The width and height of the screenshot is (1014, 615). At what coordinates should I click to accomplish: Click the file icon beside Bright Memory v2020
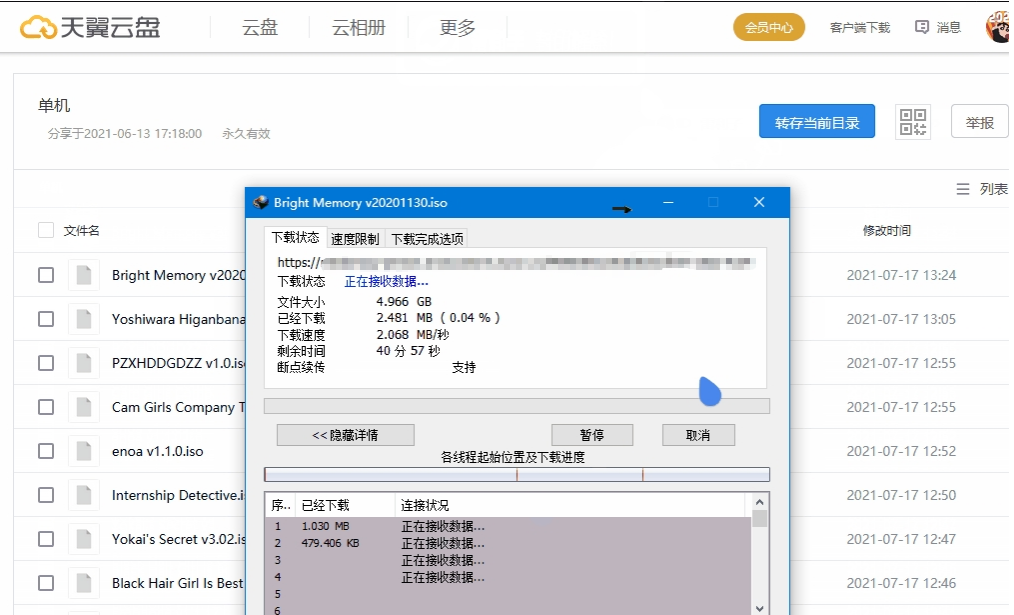pyautogui.click(x=83, y=275)
